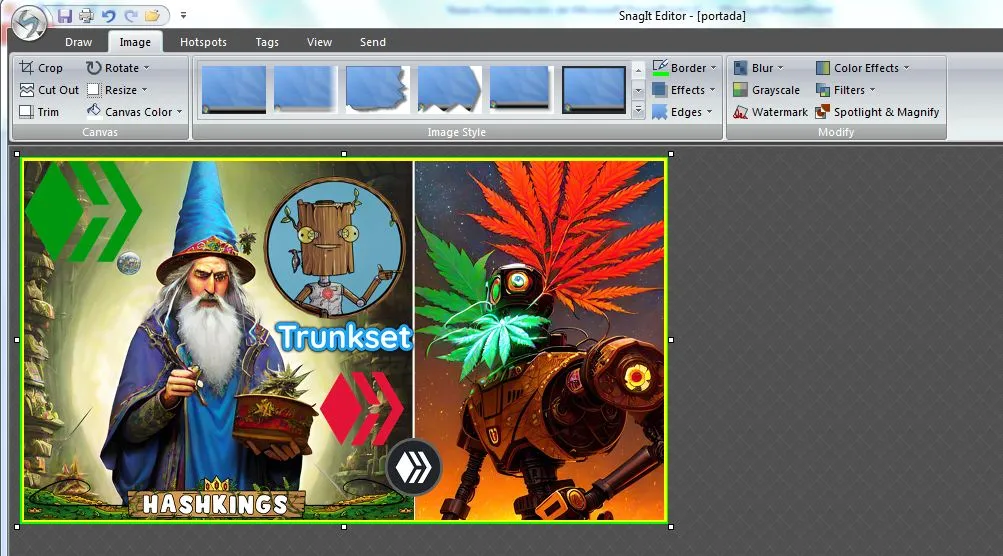1003x556 pixels.
Task: Open Spotlight & Magnify tool
Action: pos(877,112)
